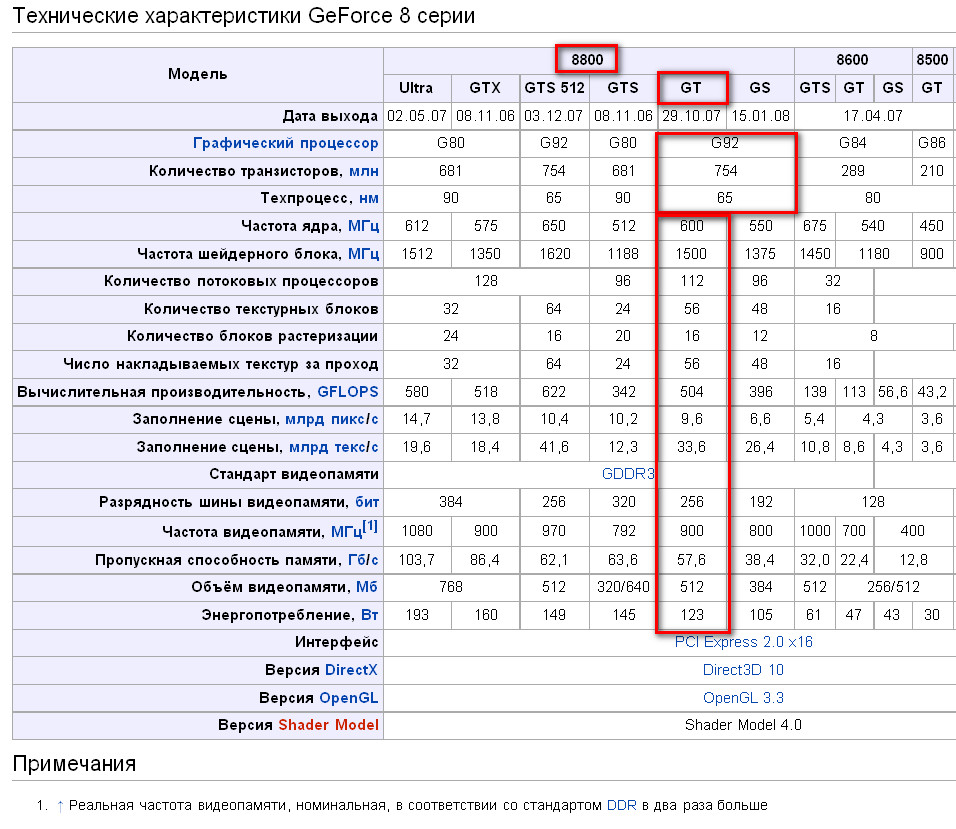956x829 pixels.
Task: Click МГц link in Частота ядра row
Action: tap(363, 226)
